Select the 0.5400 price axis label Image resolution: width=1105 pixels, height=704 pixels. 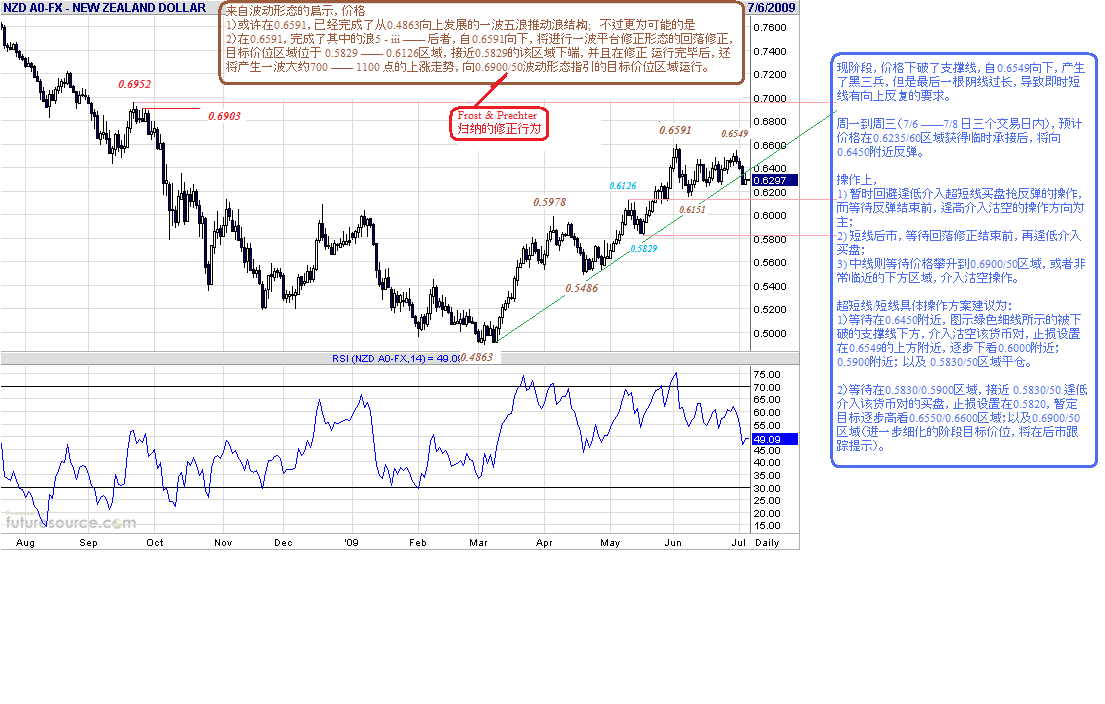pyautogui.click(x=770, y=287)
